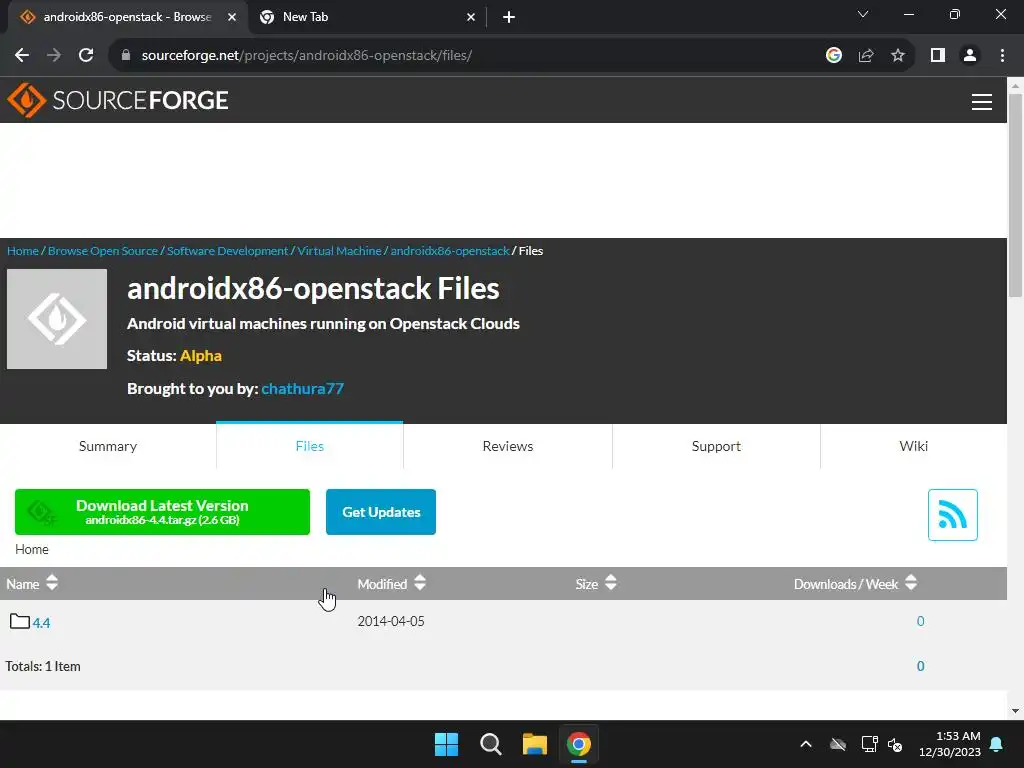
Task: Open Windows taskbar Search
Action: point(490,744)
